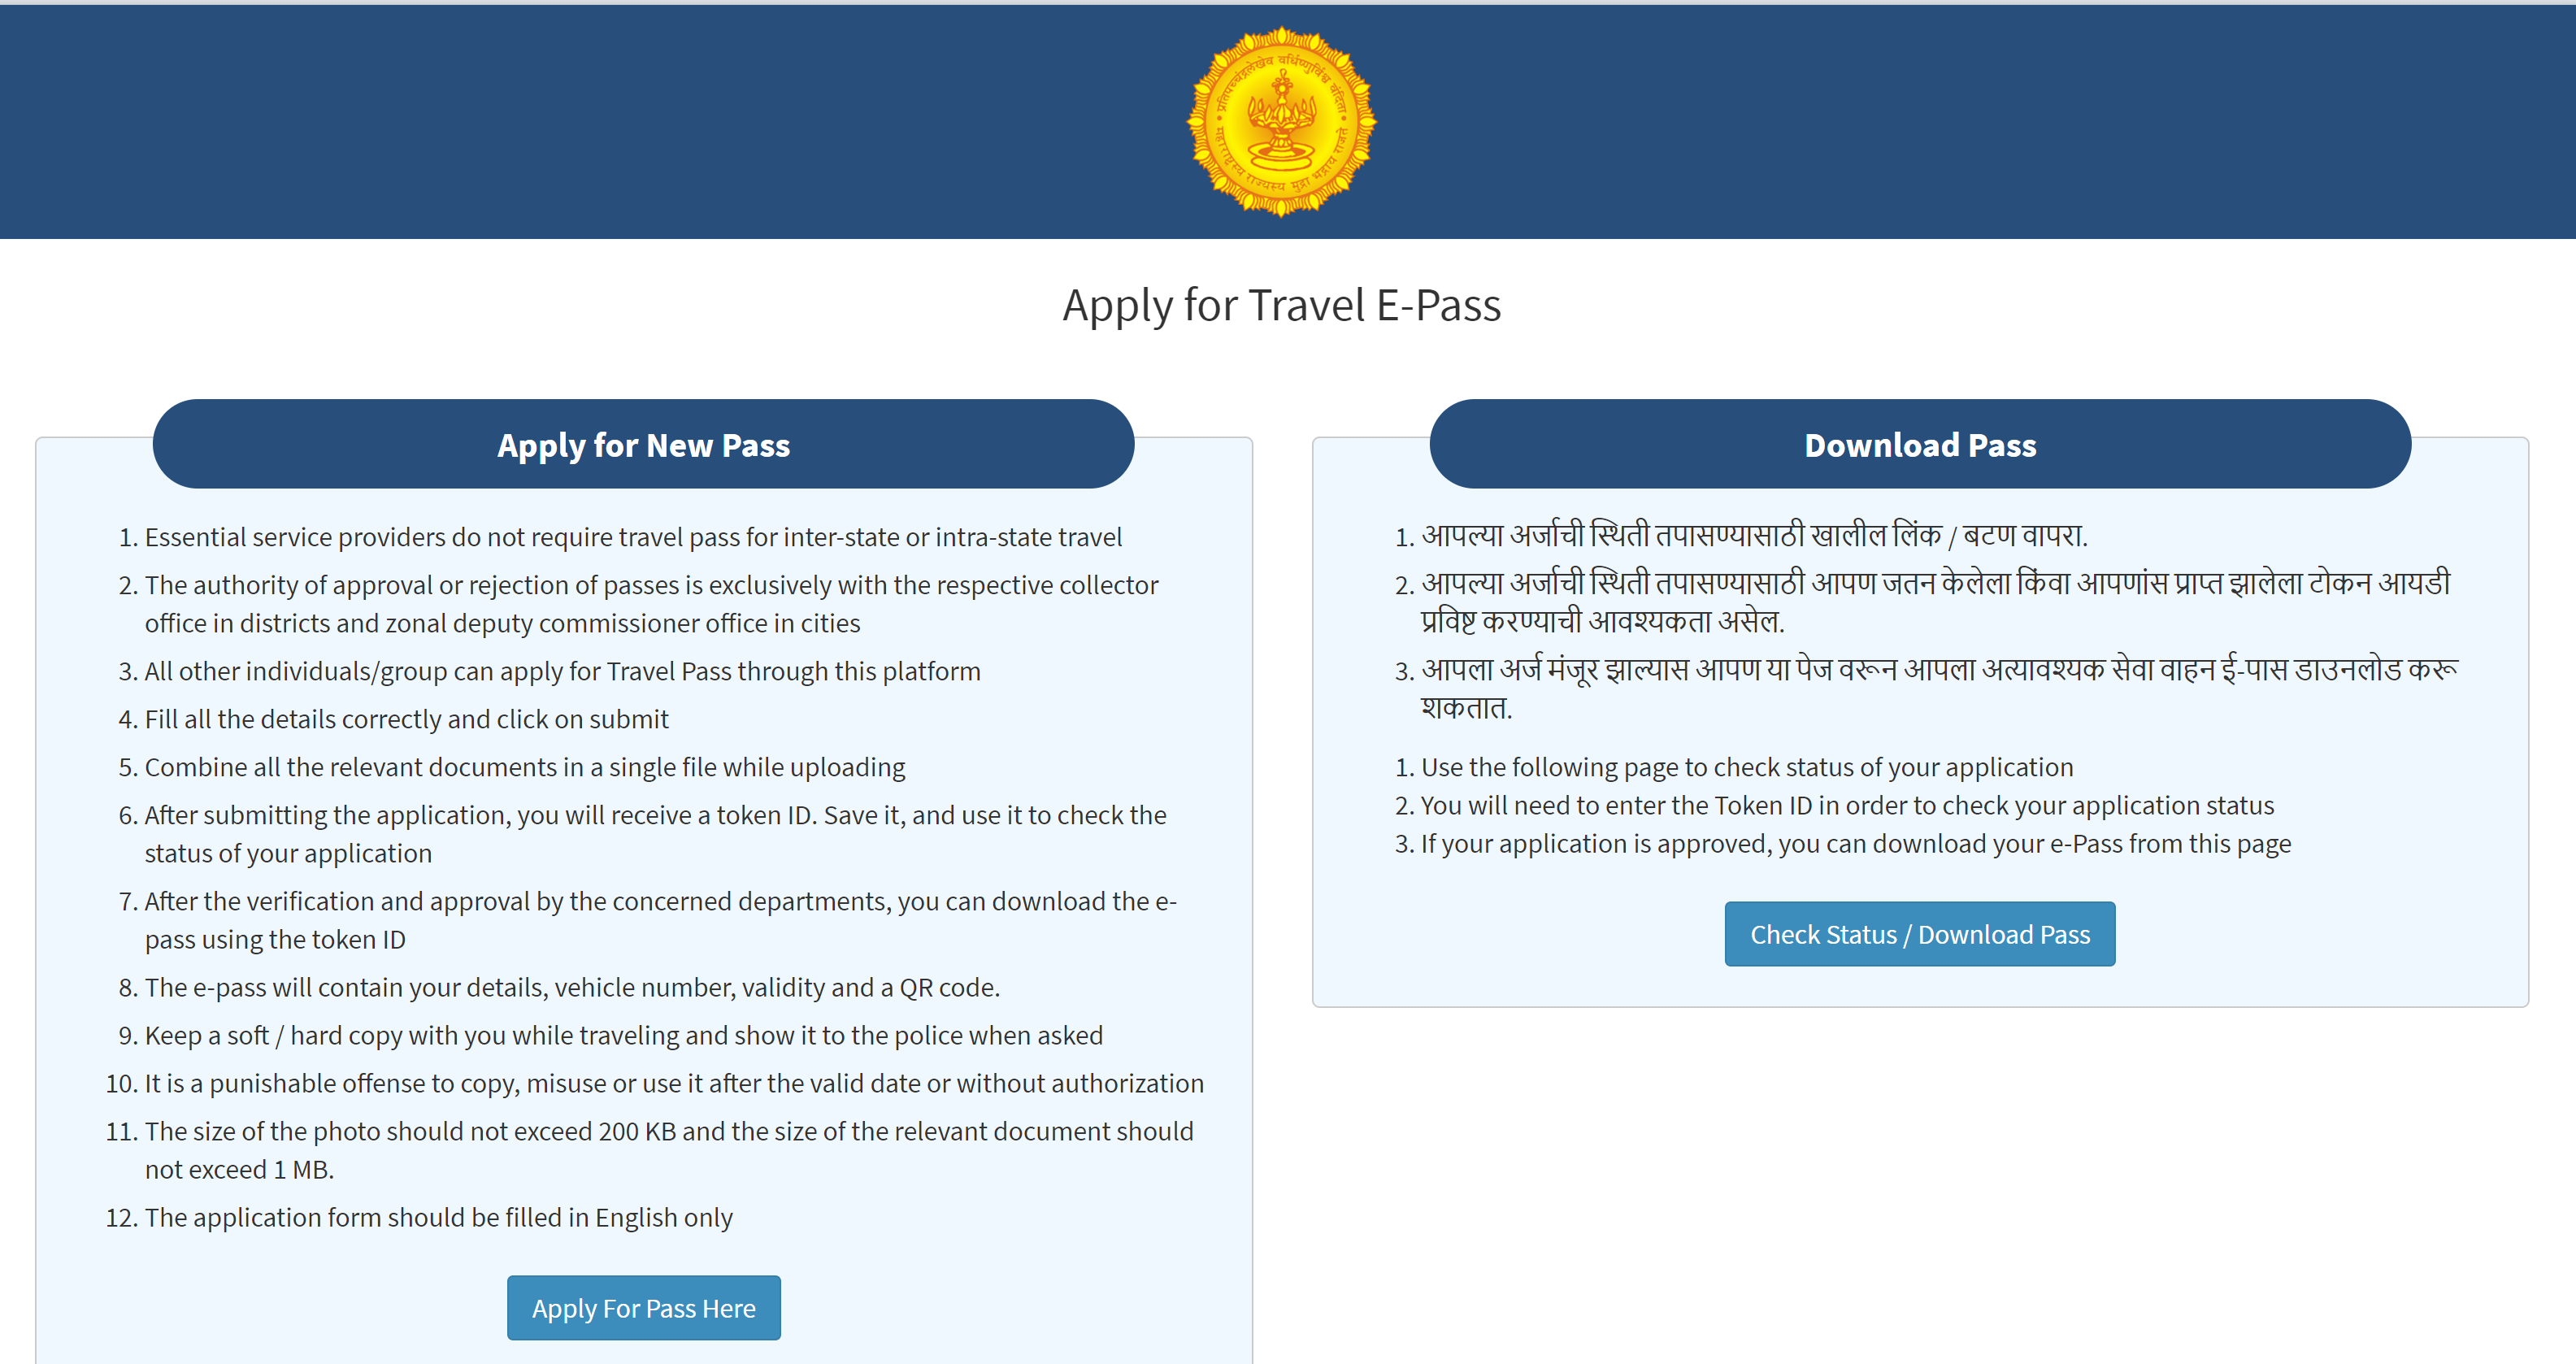Open Check Status / Download Pass
2576x1364 pixels.
(1919, 934)
